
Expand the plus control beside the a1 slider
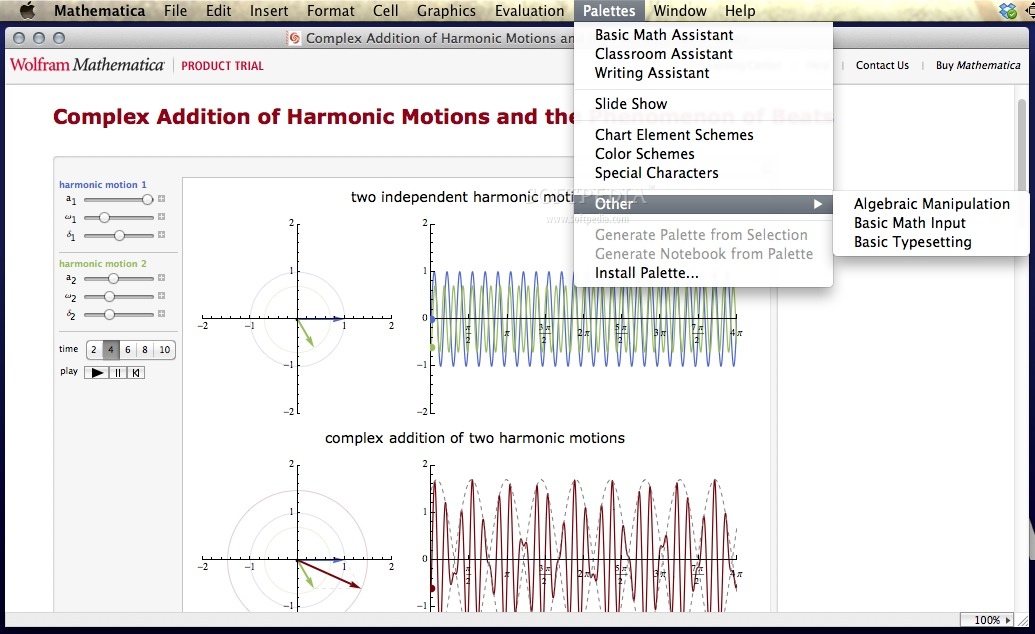161,199
